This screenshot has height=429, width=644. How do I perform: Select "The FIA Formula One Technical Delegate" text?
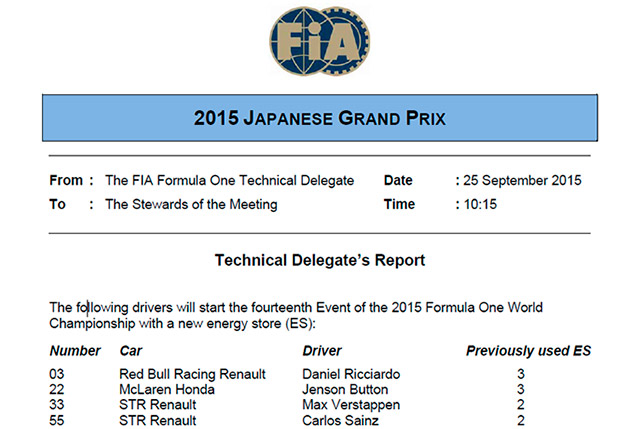tap(229, 181)
